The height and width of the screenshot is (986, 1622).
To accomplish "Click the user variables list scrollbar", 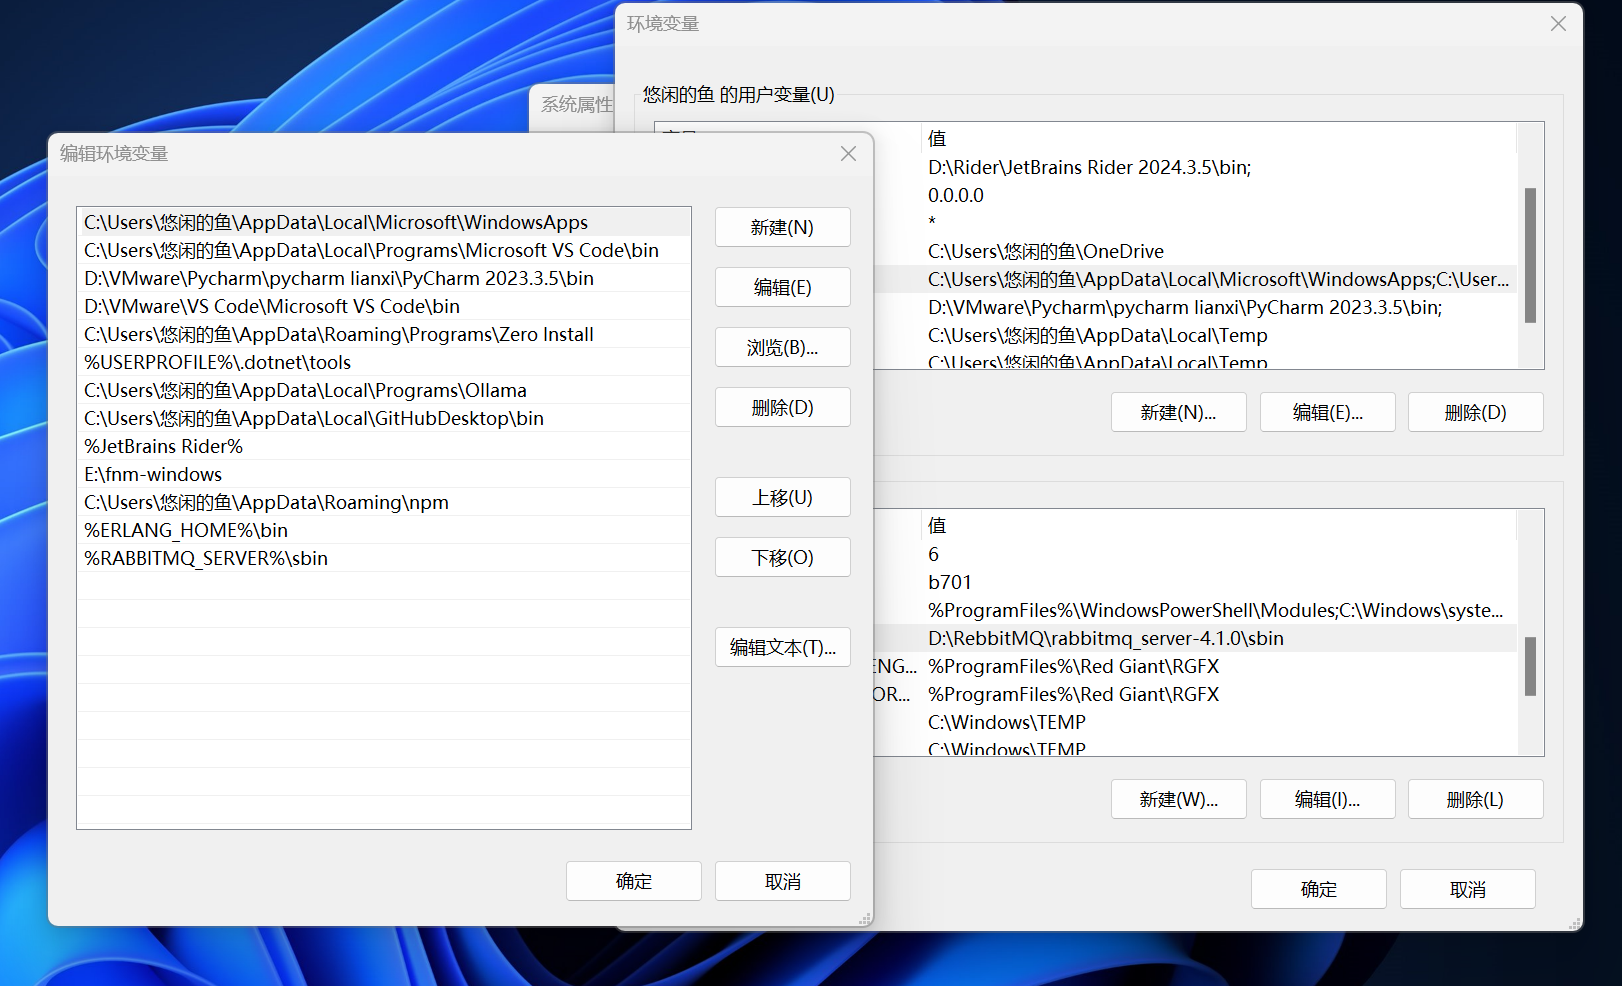I will pyautogui.click(x=1530, y=255).
